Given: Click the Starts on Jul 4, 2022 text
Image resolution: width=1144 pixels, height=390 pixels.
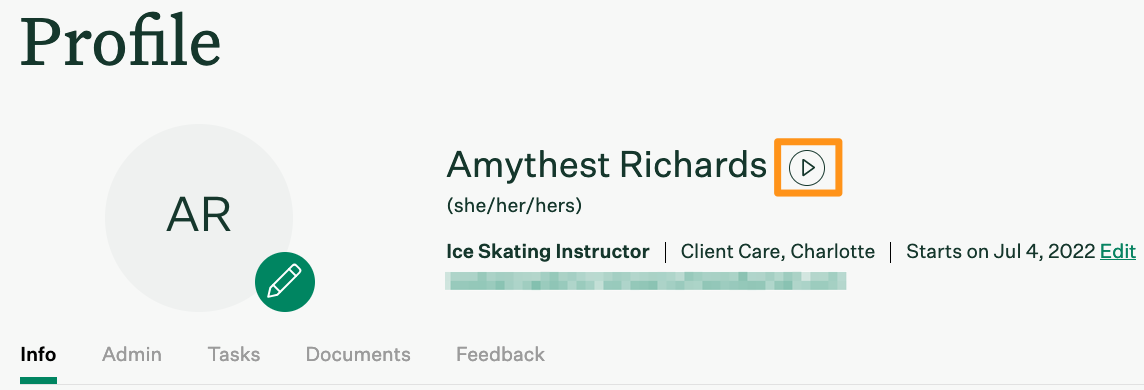Looking at the screenshot, I should point(1000,251).
